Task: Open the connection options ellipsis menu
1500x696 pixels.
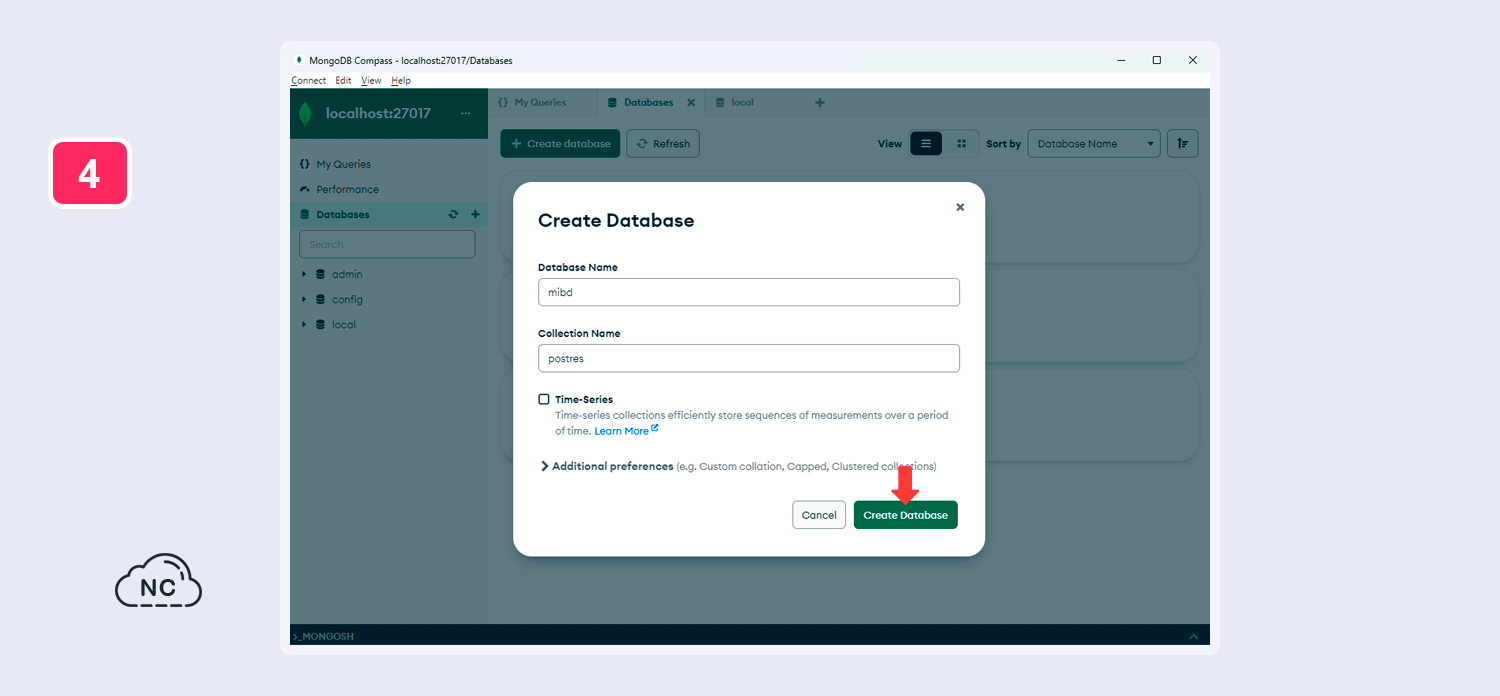Action: (465, 114)
